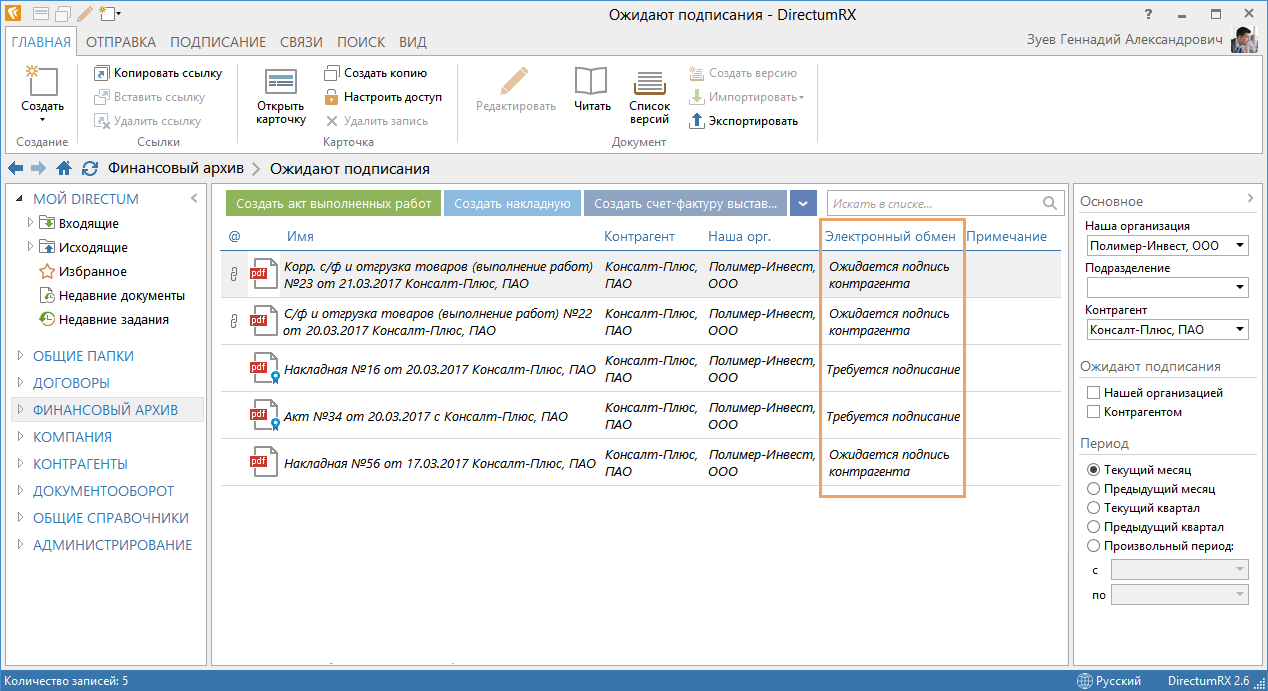Click the Home icon in navigation bar
The width and height of the screenshot is (1268, 691).
coord(64,169)
